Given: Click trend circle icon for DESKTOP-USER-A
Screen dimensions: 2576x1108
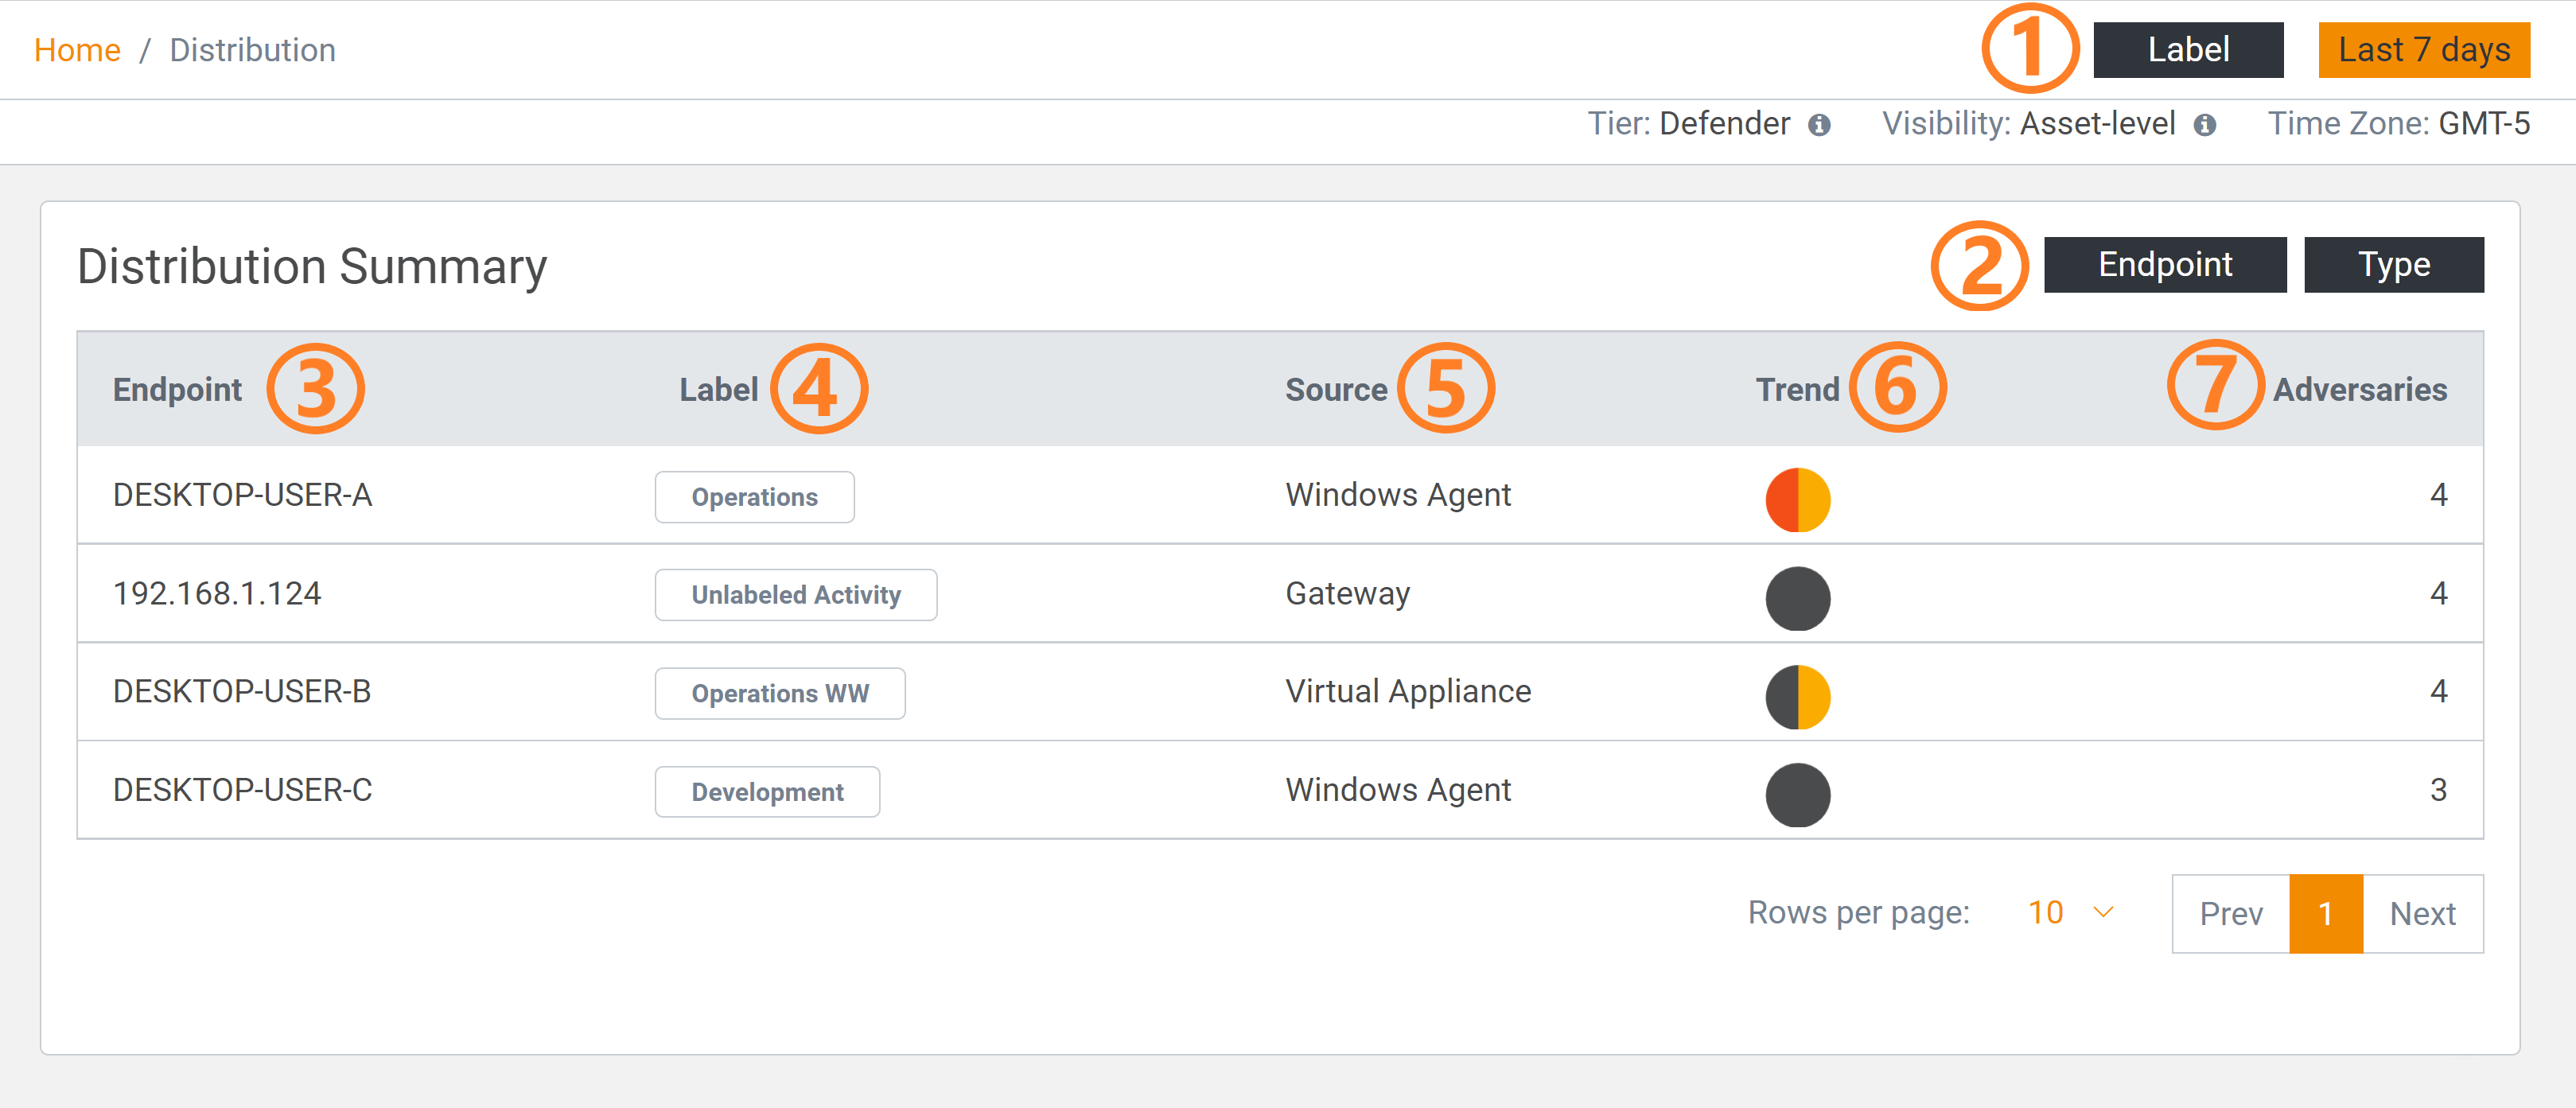Looking at the screenshot, I should (x=1797, y=499).
